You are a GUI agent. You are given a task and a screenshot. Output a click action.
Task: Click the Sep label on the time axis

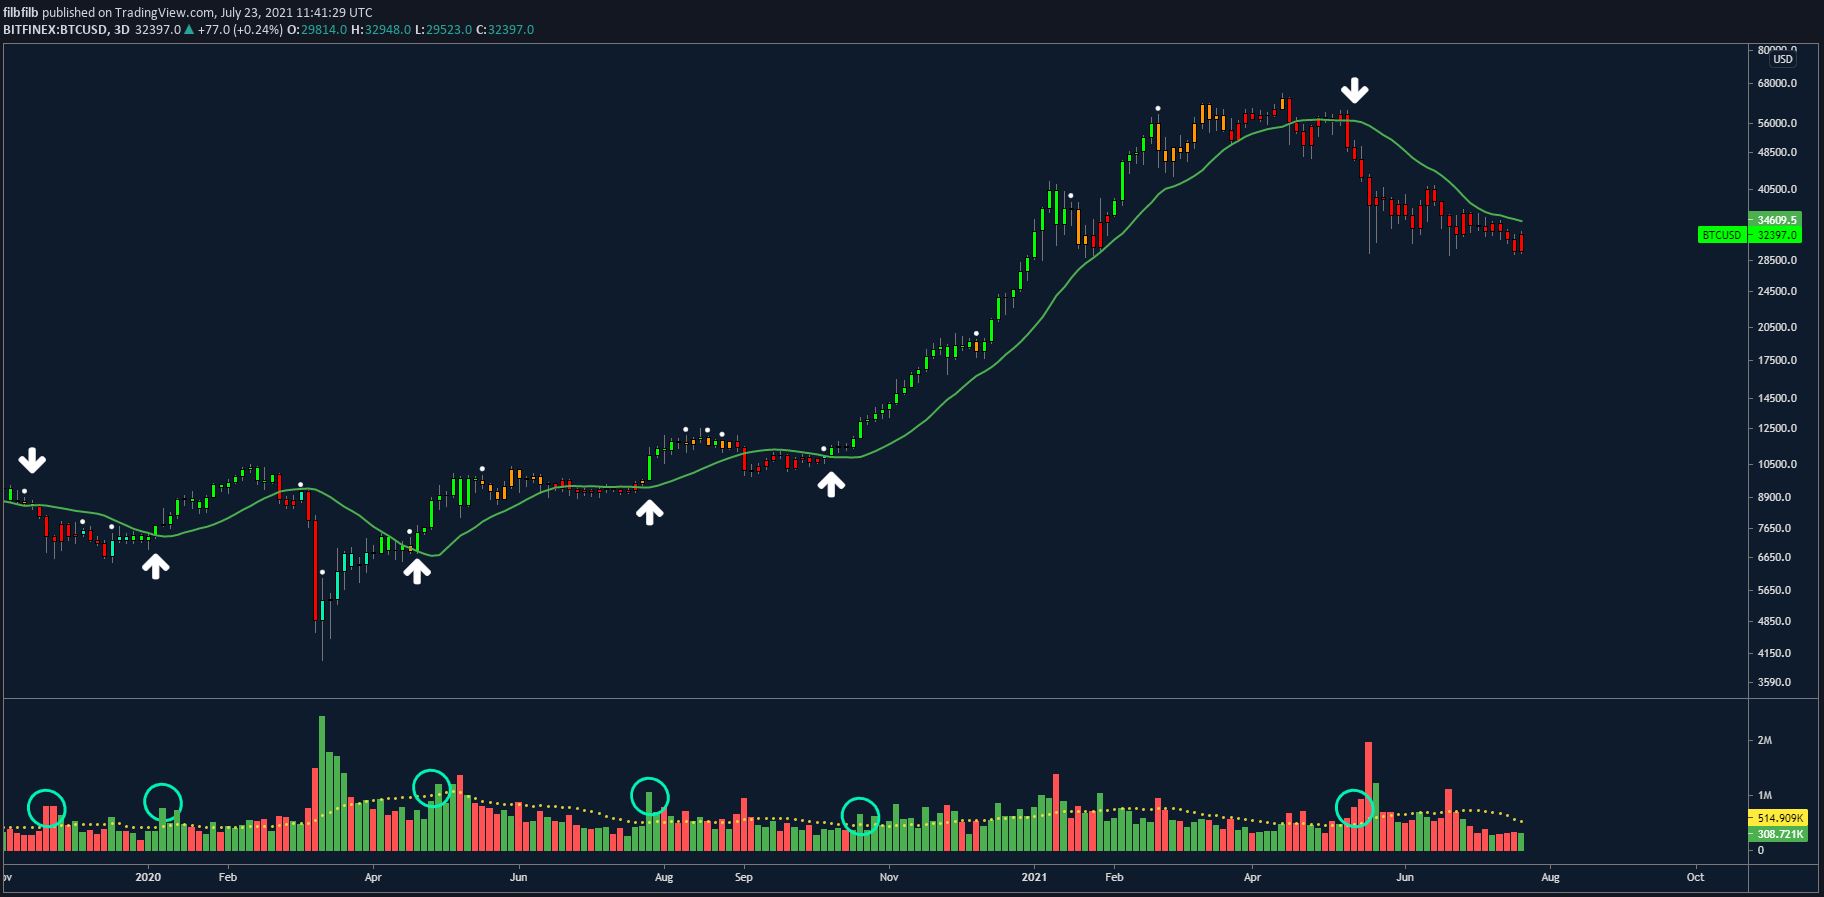coord(743,877)
